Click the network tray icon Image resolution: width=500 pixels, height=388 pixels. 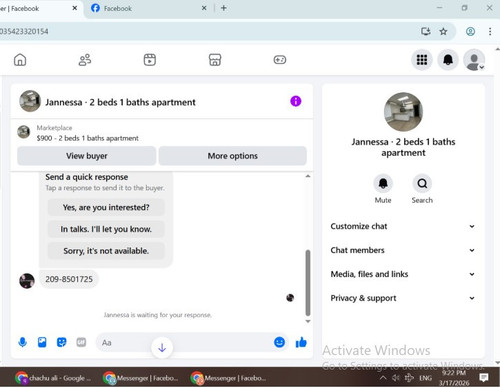[409, 378]
